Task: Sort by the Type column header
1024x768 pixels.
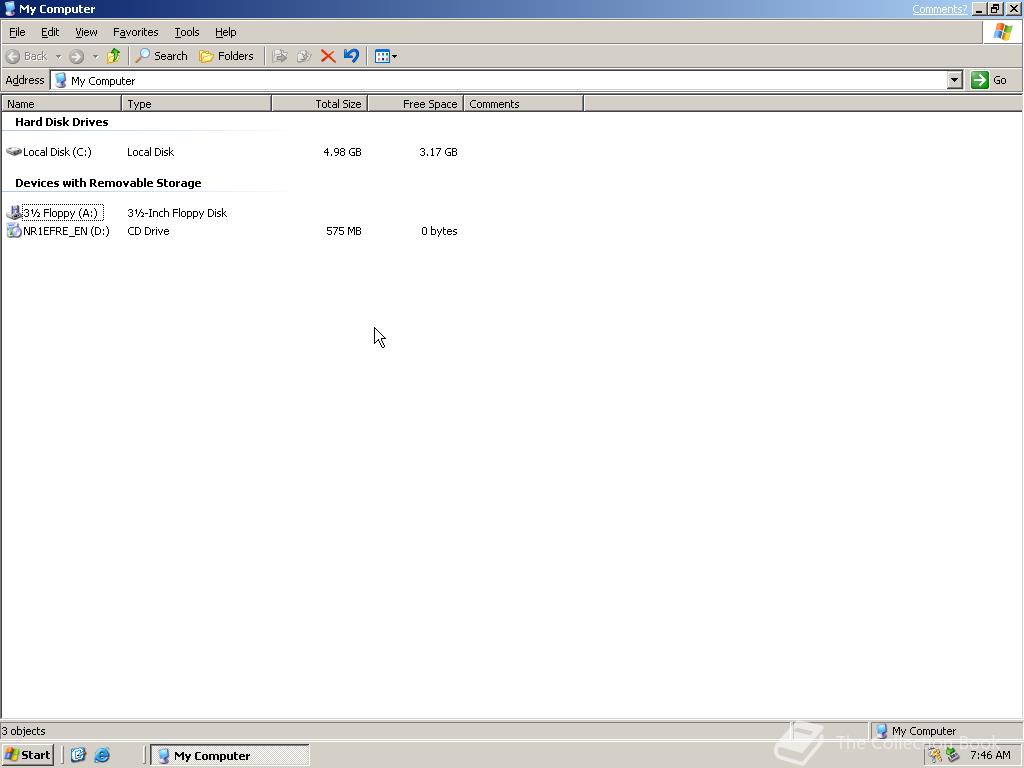Action: [197, 104]
